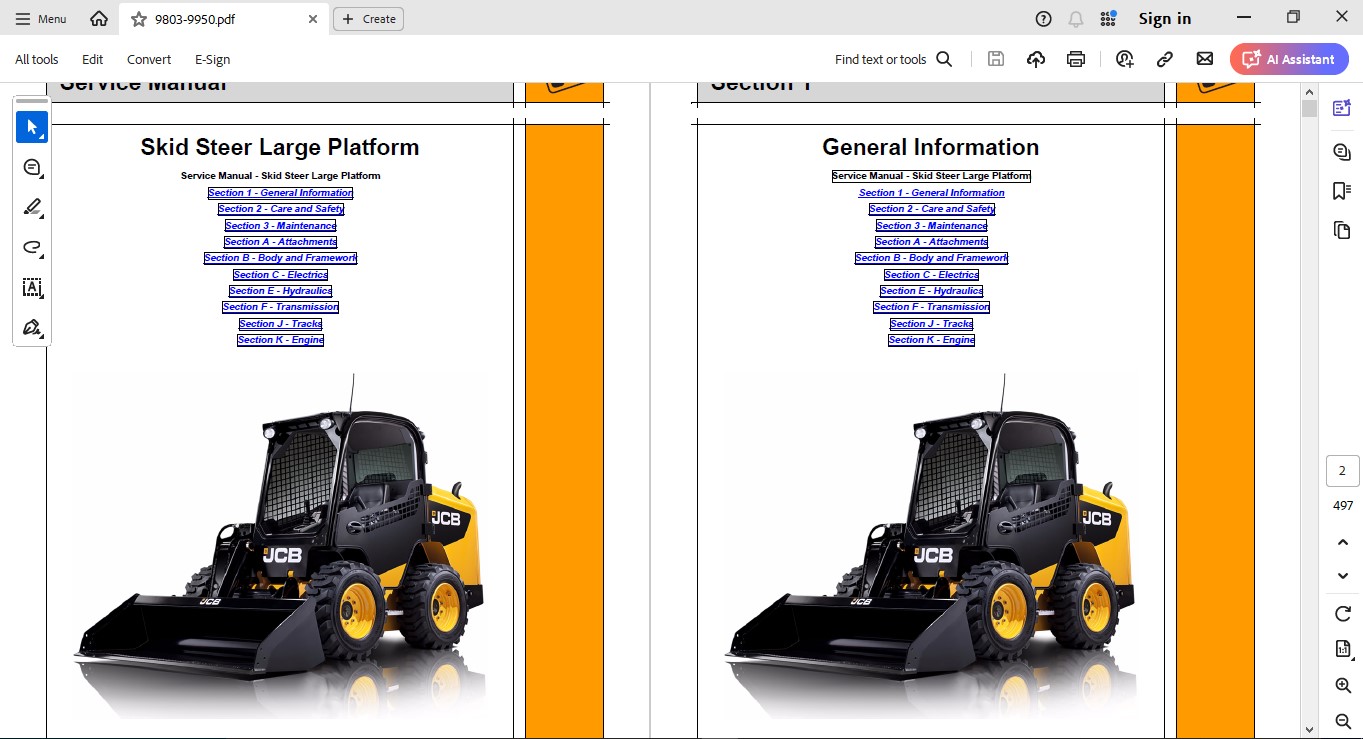Follow the Section E - Hydraulics link on left page
This screenshot has width=1363, height=739.
[x=280, y=291]
